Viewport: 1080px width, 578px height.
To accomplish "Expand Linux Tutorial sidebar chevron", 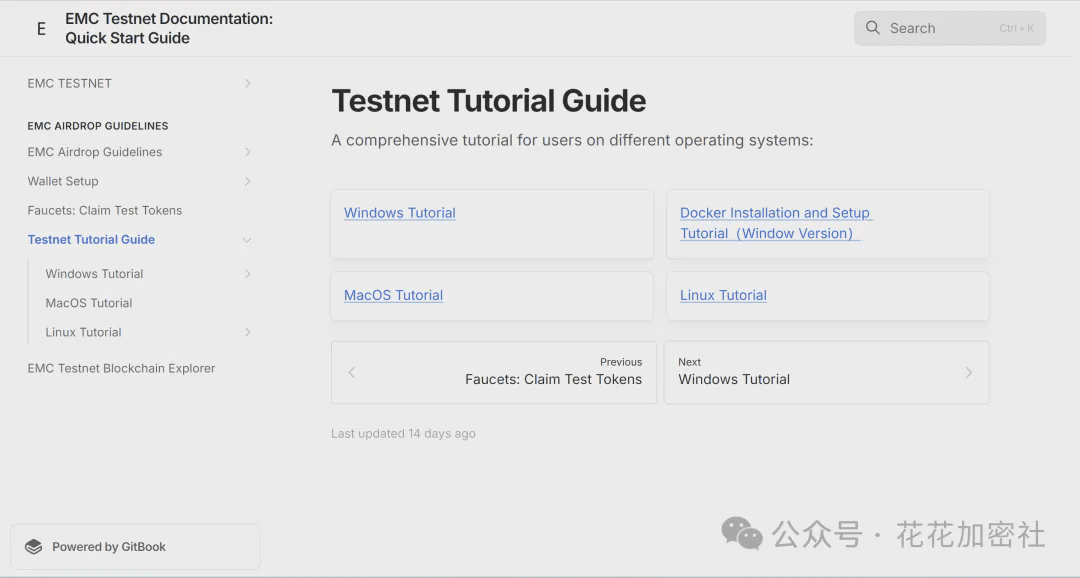I will pos(247,332).
